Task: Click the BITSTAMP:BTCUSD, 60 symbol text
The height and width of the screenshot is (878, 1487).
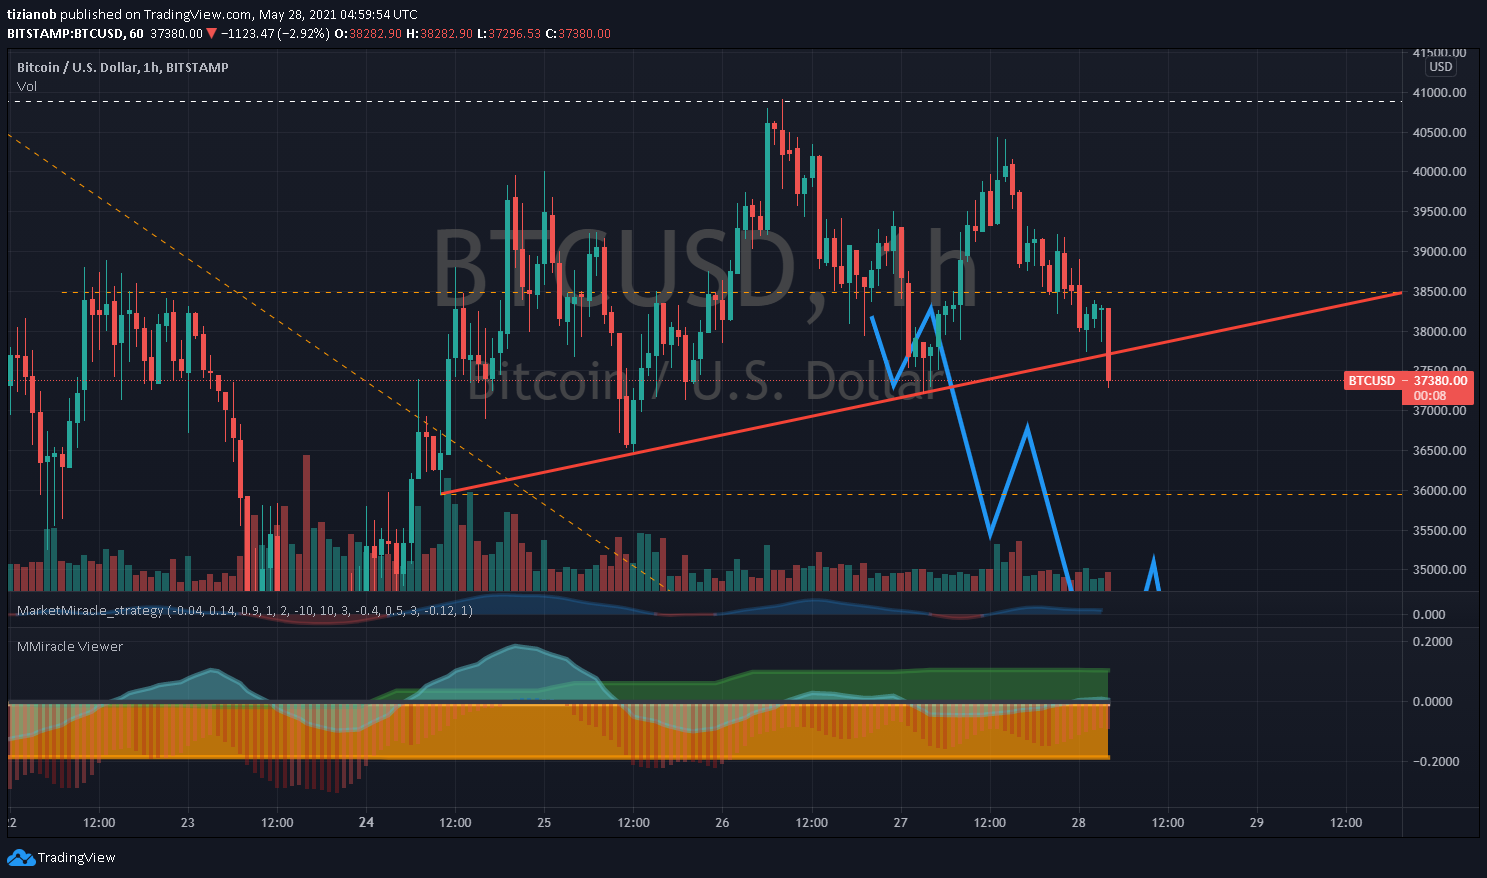Action: [x=75, y=33]
